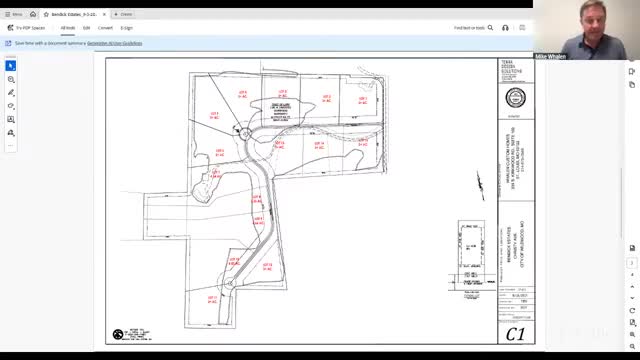Select the arrow selection tool
This screenshot has width=640, height=360.
[x=11, y=66]
